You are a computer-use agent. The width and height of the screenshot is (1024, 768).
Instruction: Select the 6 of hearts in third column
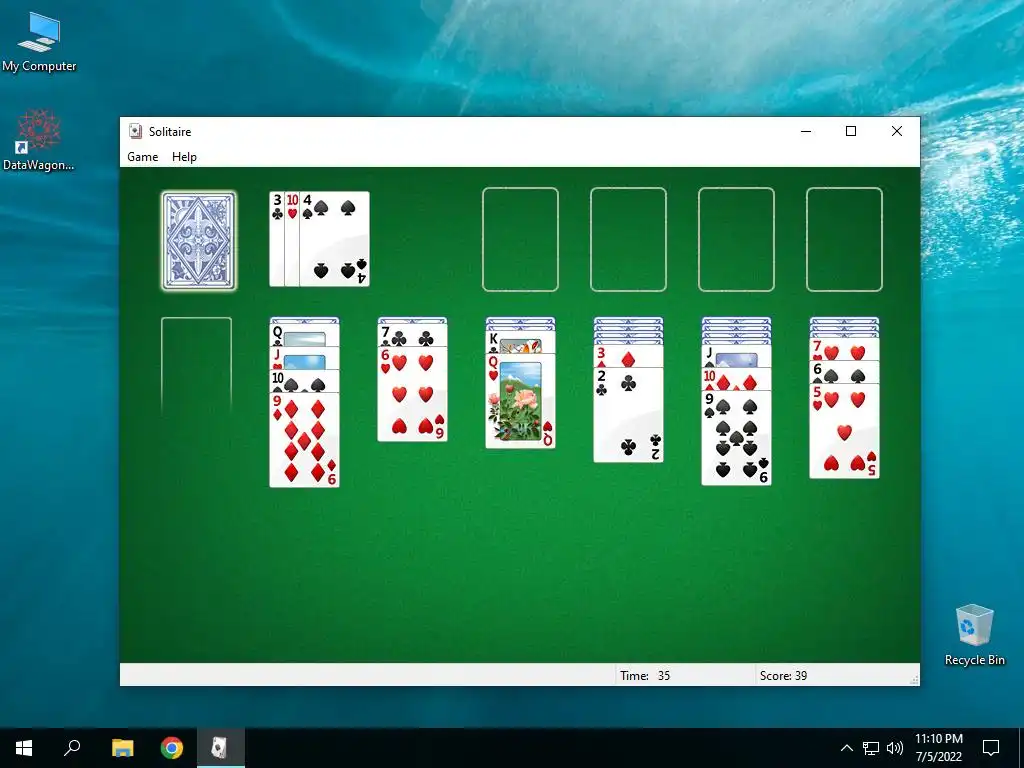412,394
